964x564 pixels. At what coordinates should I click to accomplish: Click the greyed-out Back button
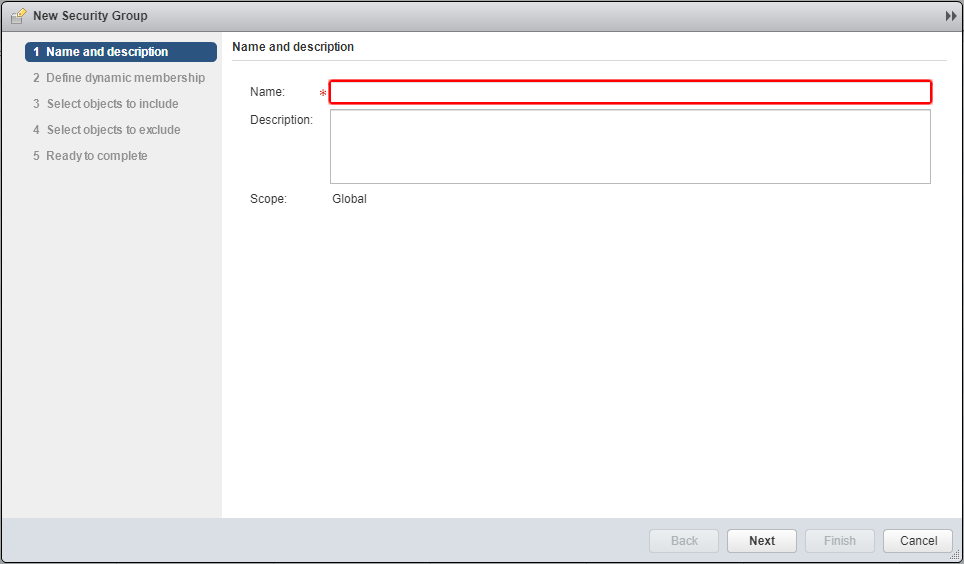[x=684, y=541]
